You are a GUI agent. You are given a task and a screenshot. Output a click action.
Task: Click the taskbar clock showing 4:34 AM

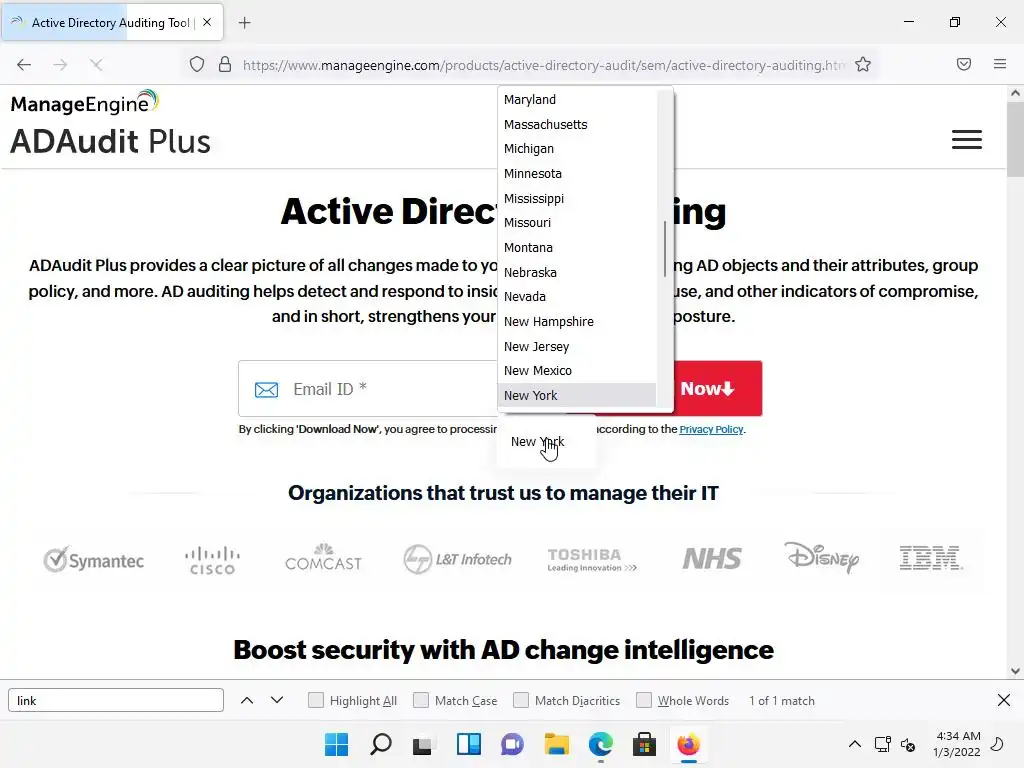coord(957,744)
